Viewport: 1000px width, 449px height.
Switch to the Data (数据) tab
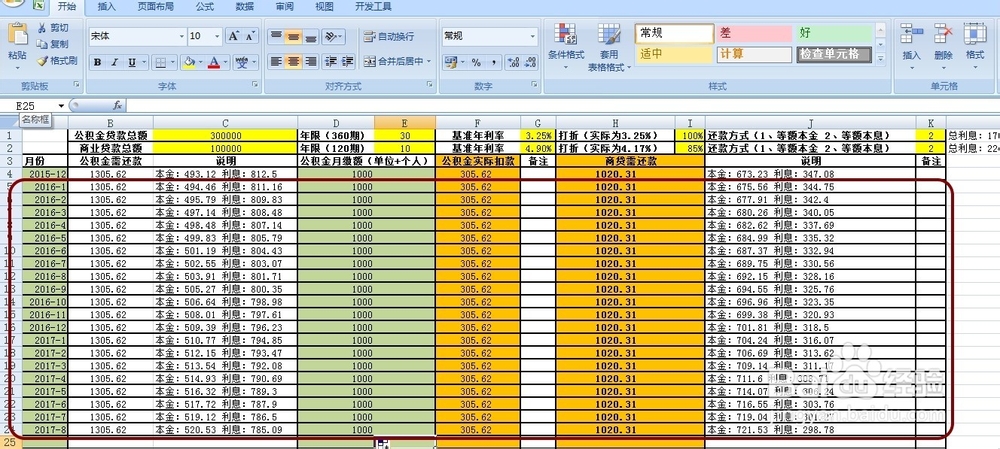click(x=245, y=7)
